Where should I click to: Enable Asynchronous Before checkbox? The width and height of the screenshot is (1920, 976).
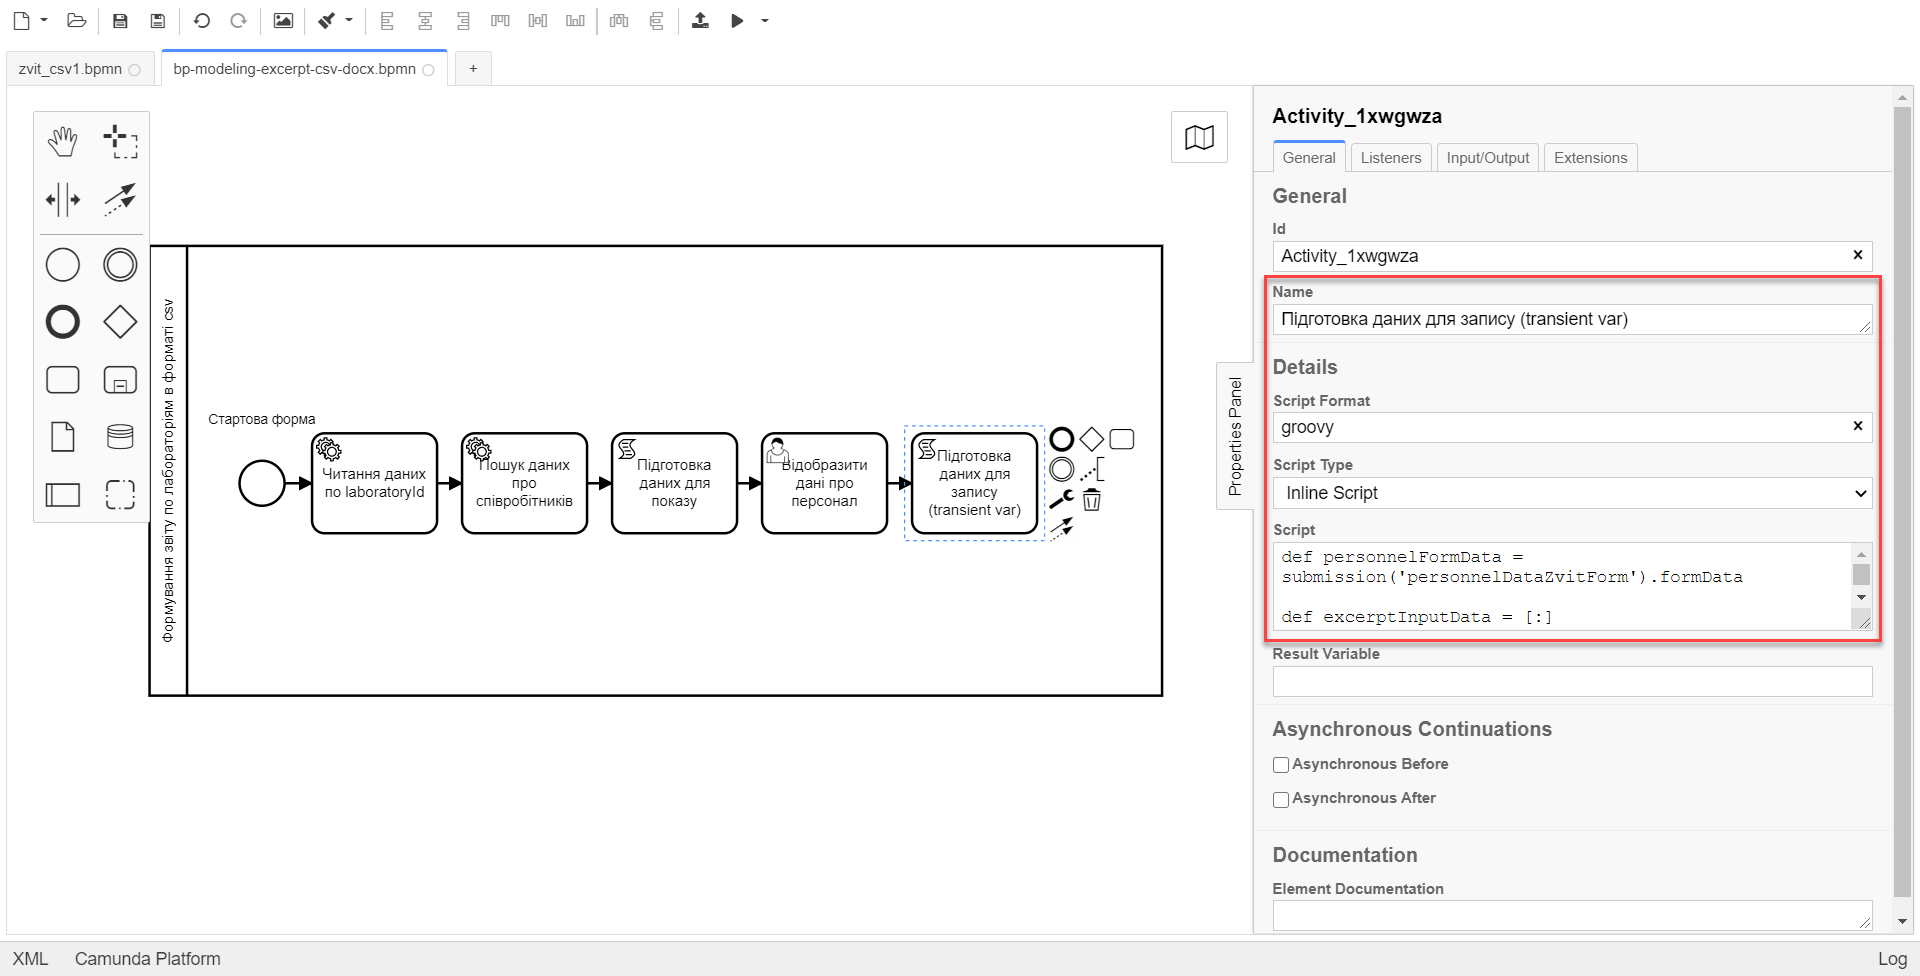(1281, 765)
